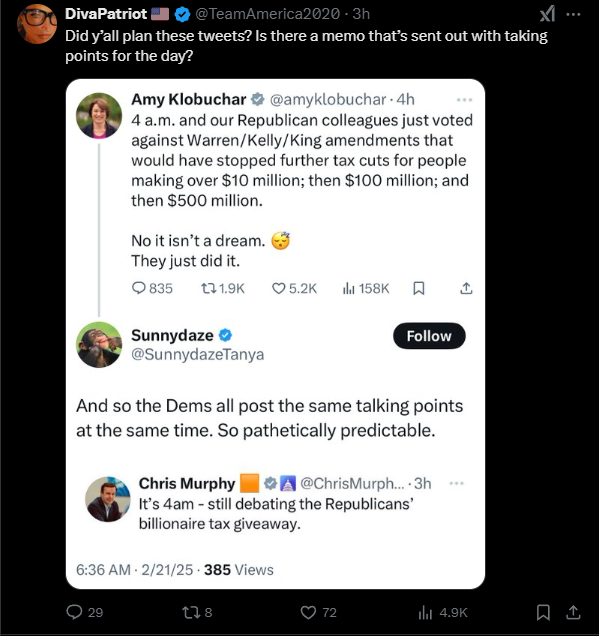Viewport: 599px width, 636px height.
Task: Open the @SunnydazeTanya handle link
Action: click(198, 355)
